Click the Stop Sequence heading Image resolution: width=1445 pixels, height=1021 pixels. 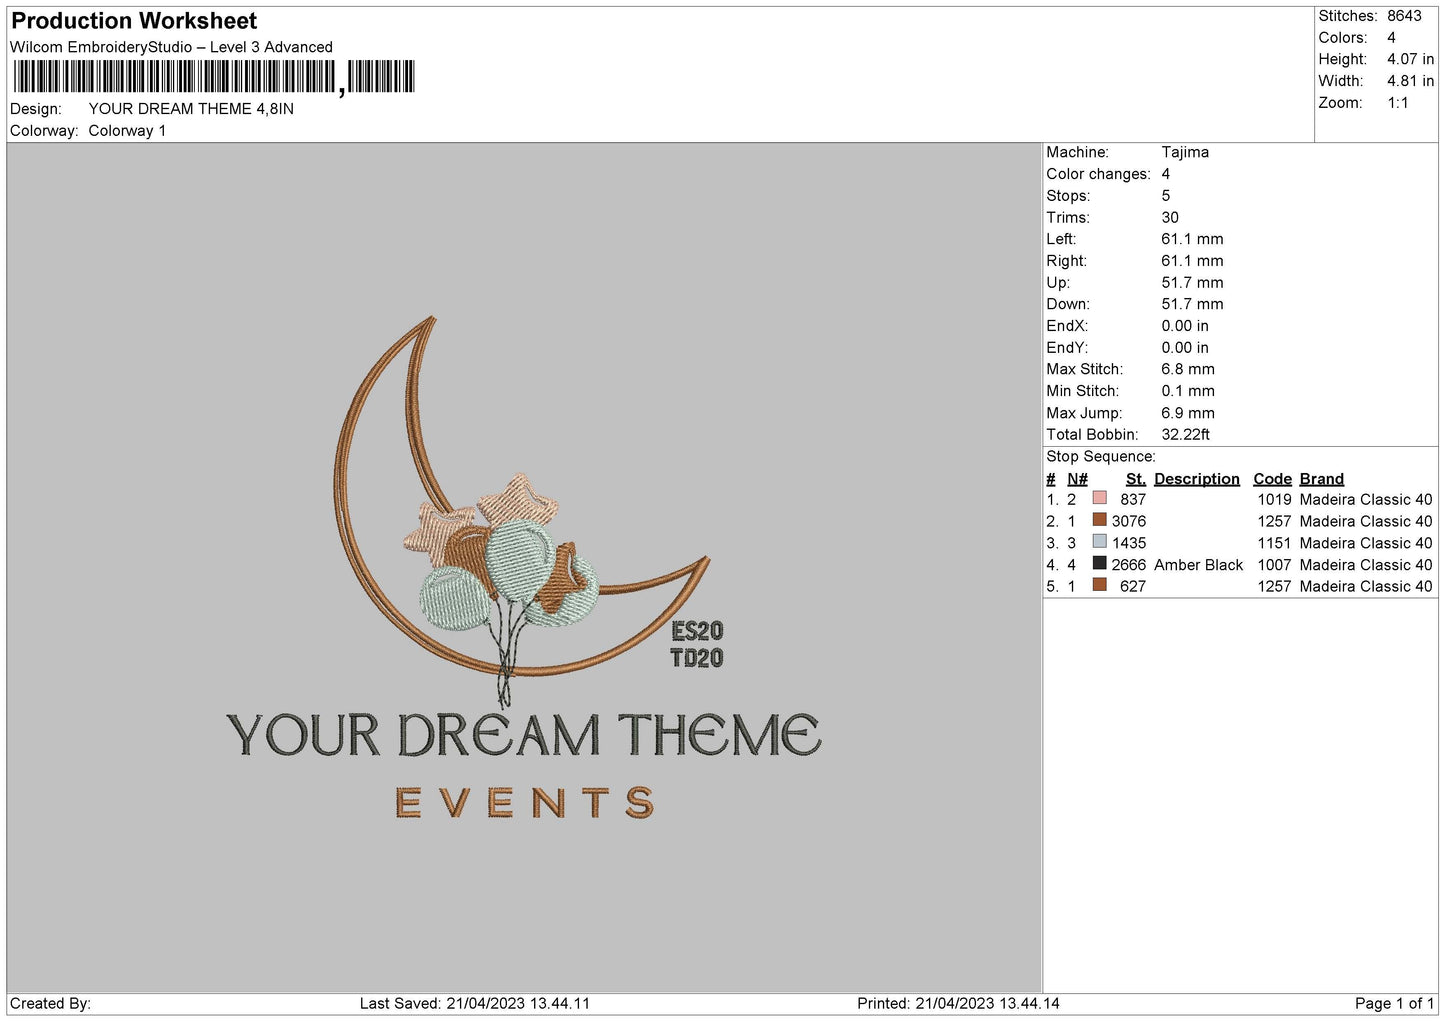coord(1100,456)
